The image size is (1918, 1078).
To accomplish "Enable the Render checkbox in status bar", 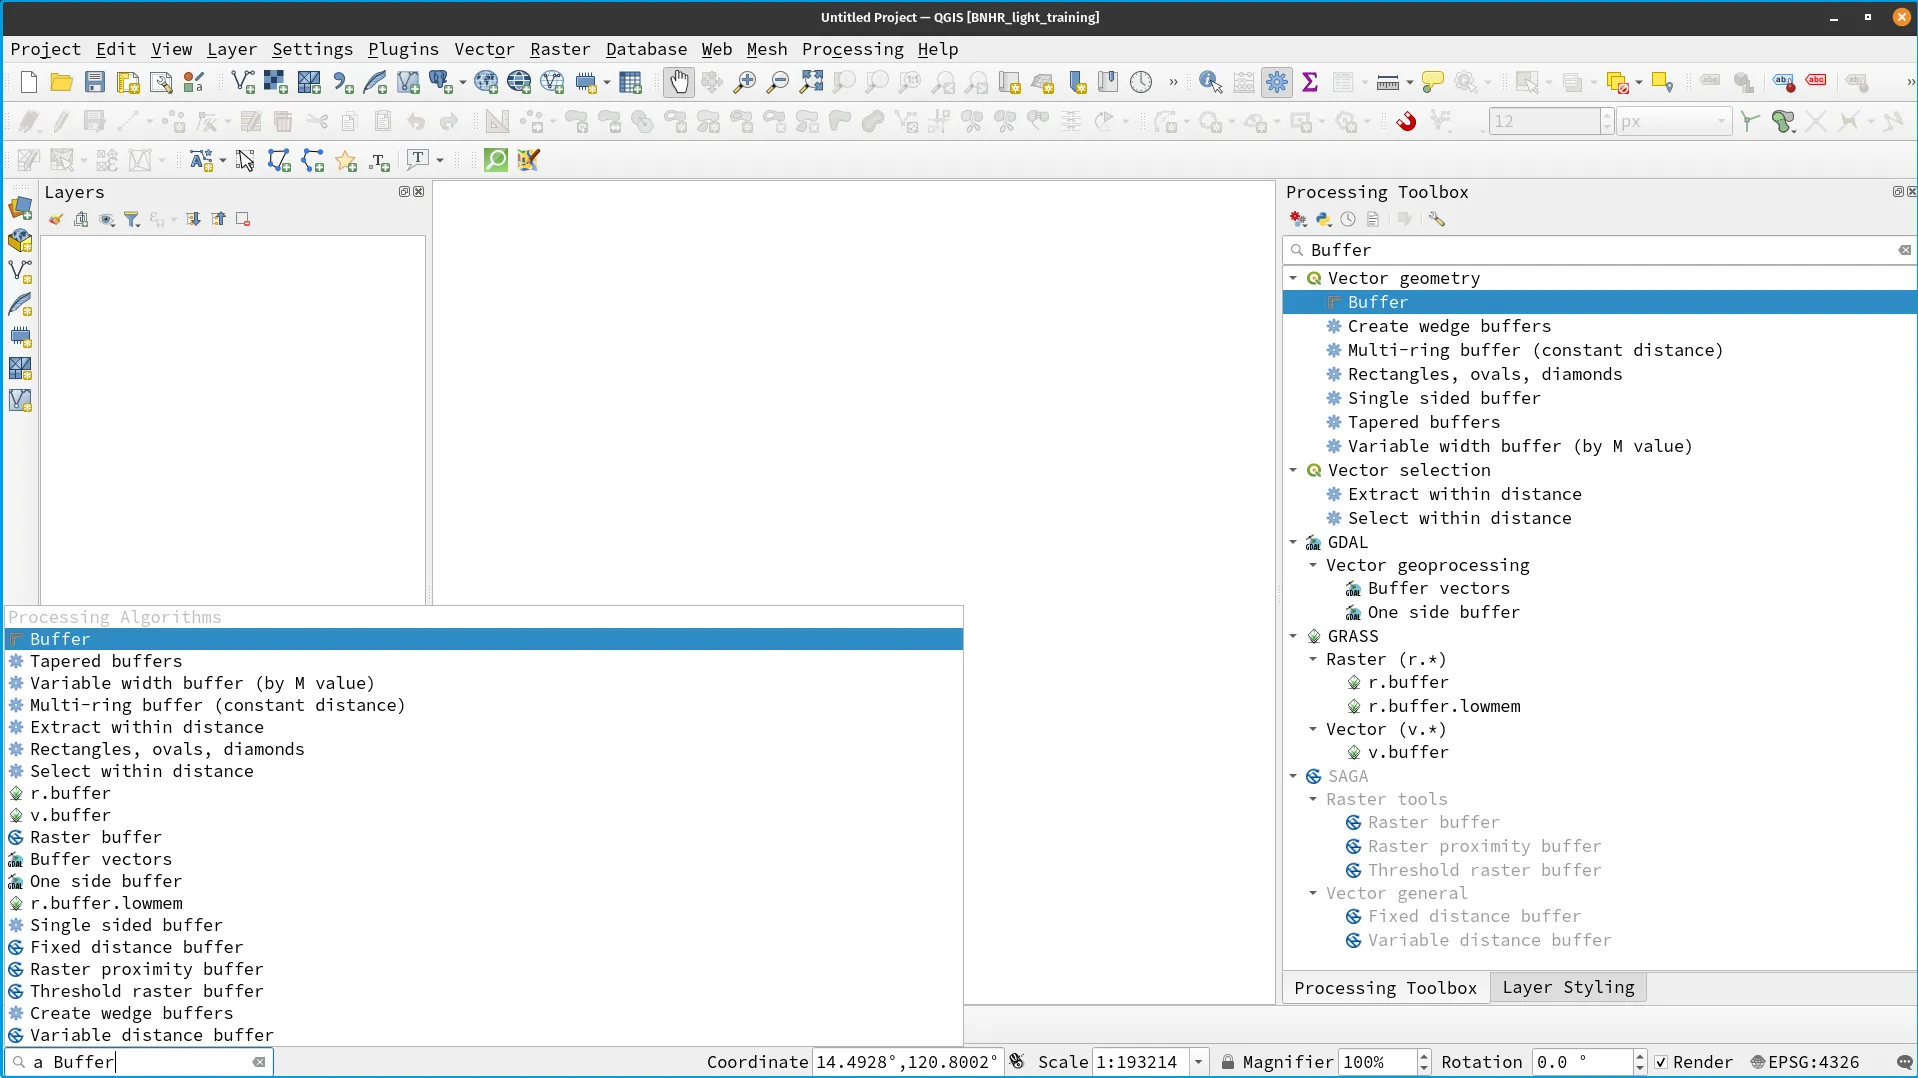I will click(x=1661, y=1062).
